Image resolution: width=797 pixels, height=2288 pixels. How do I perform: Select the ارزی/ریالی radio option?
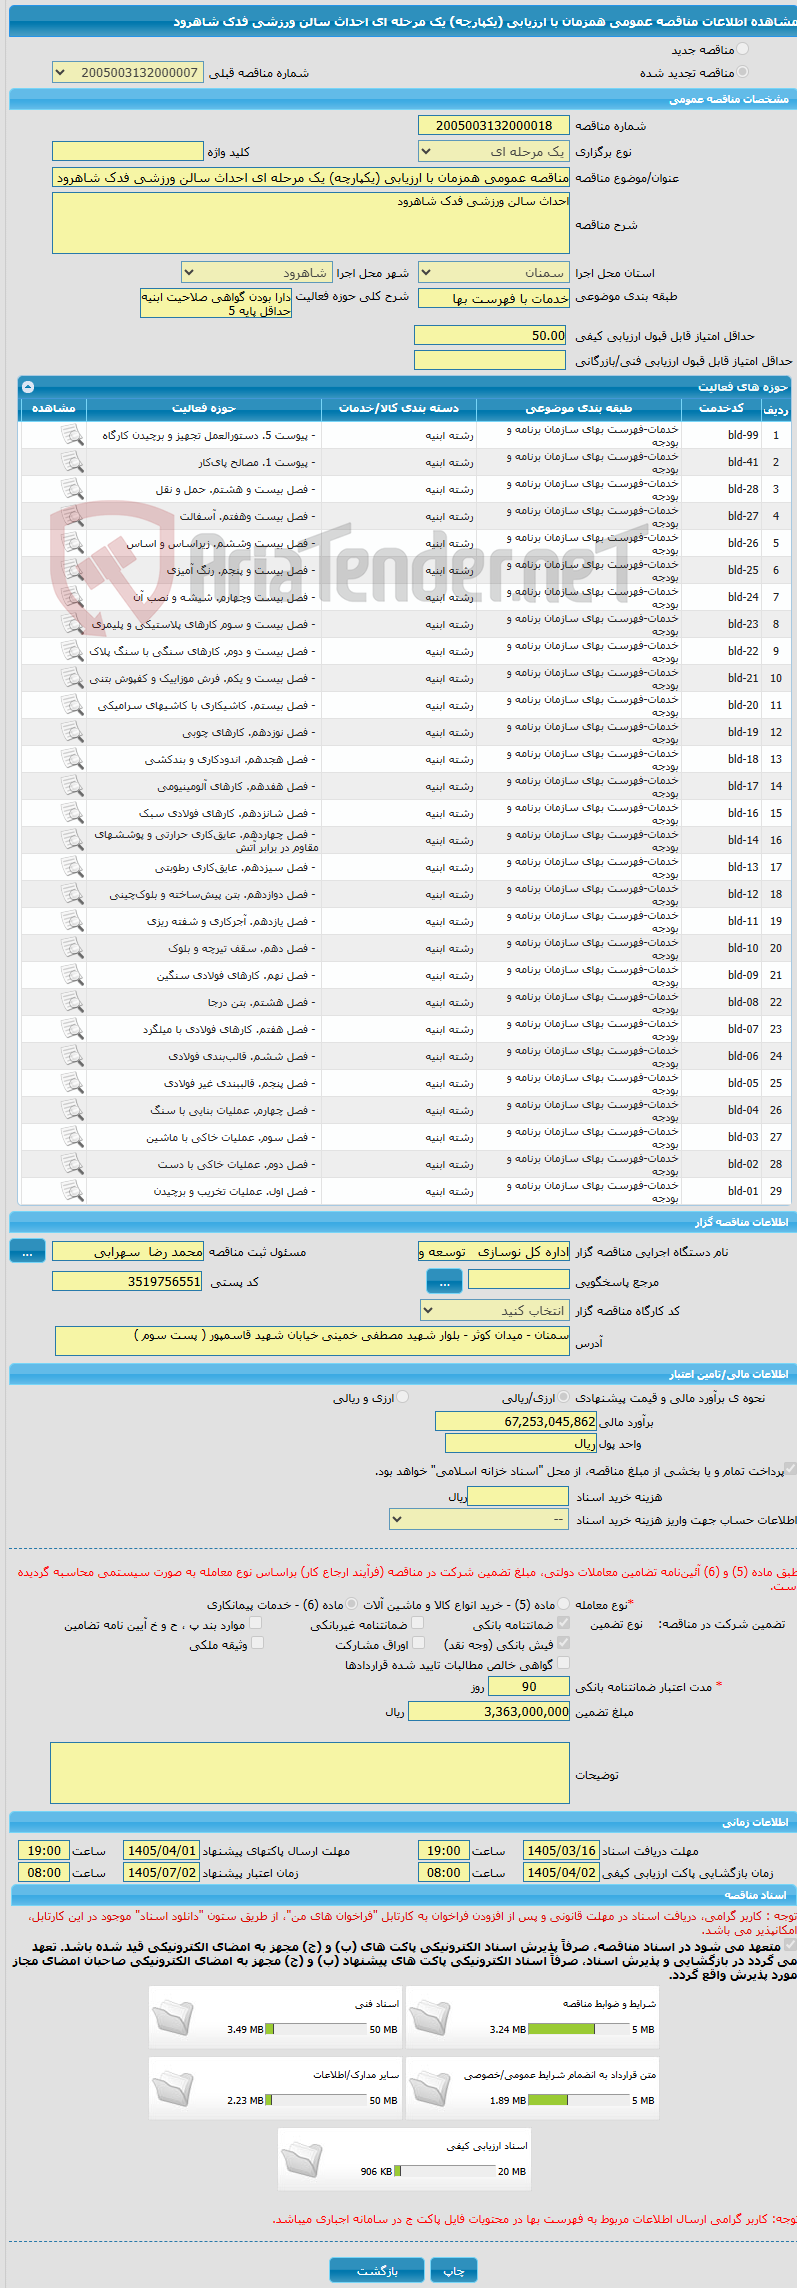pos(565,1397)
